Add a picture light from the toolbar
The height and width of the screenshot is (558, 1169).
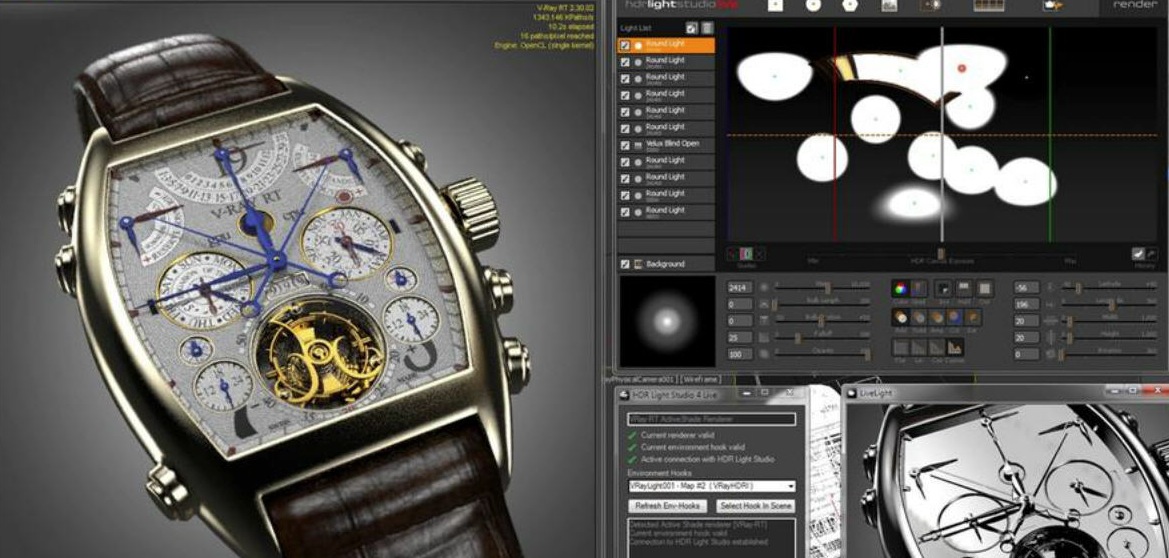click(x=889, y=5)
